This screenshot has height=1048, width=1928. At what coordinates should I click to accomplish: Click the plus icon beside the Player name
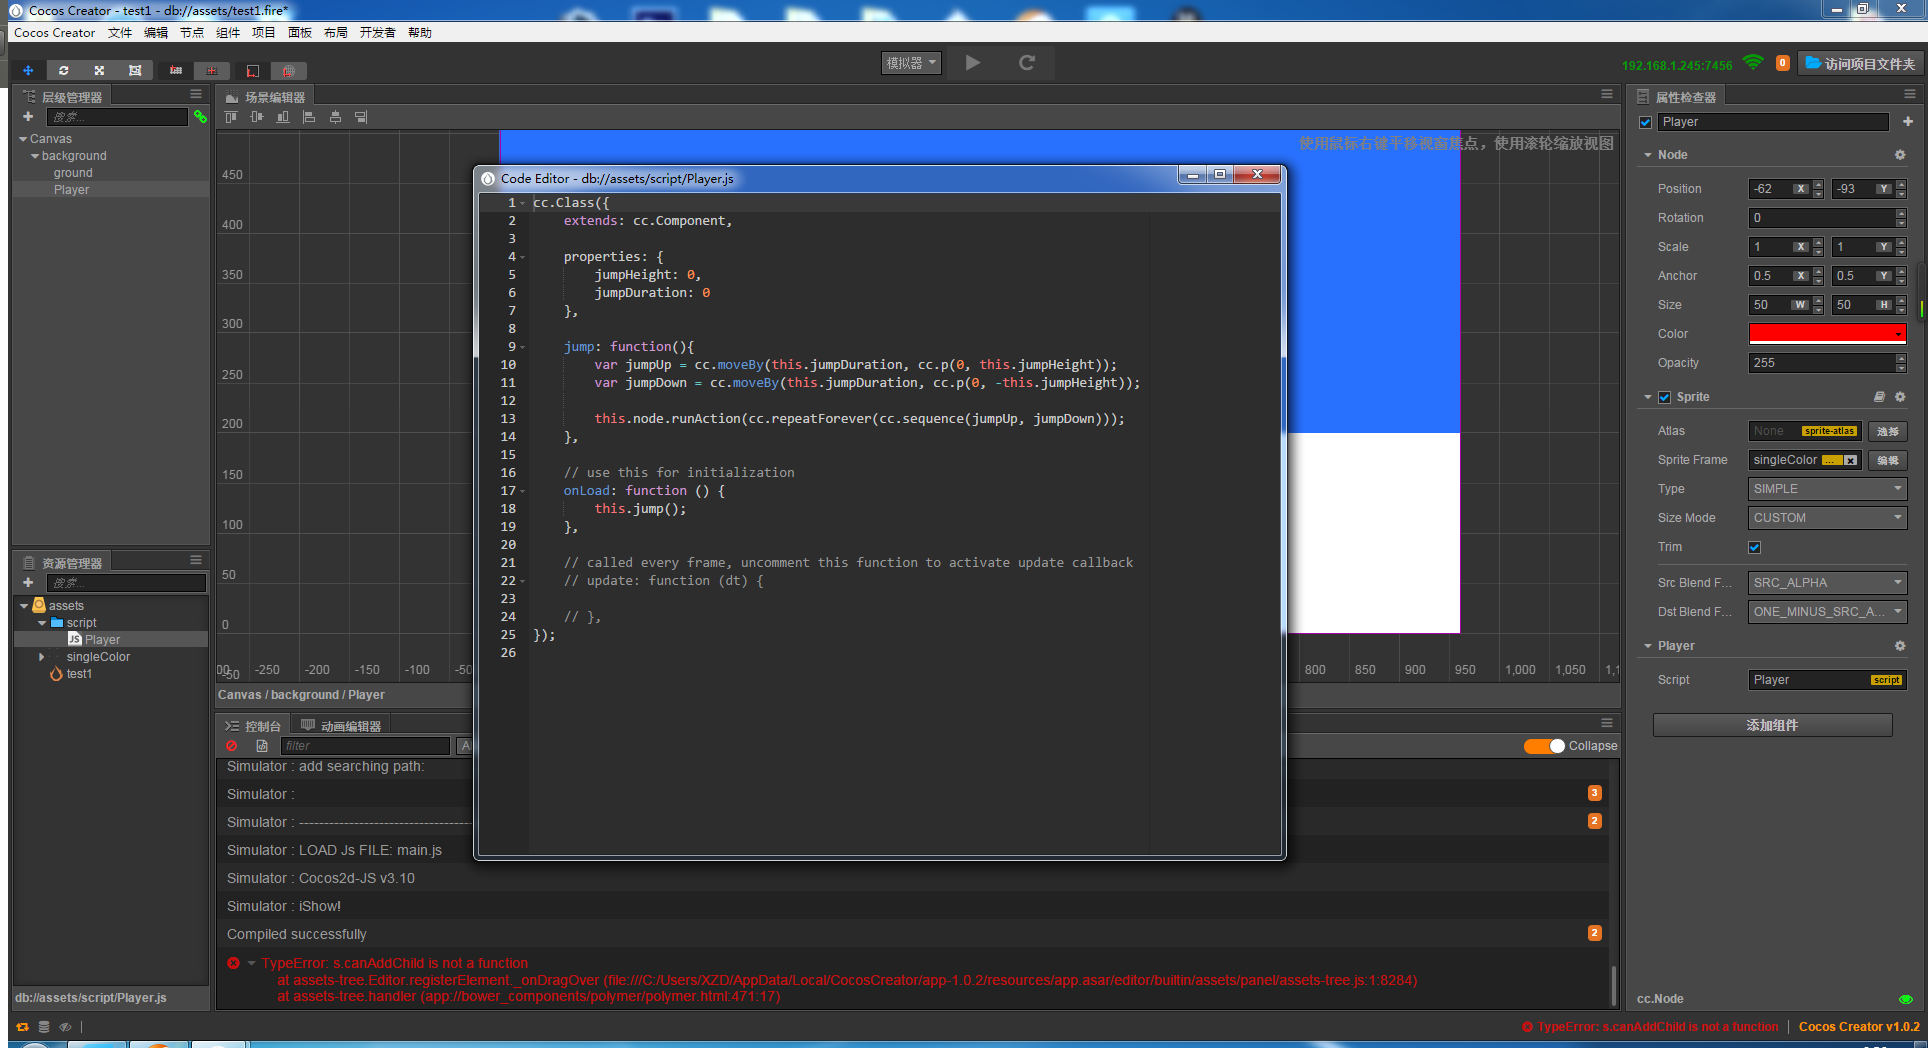click(1908, 122)
